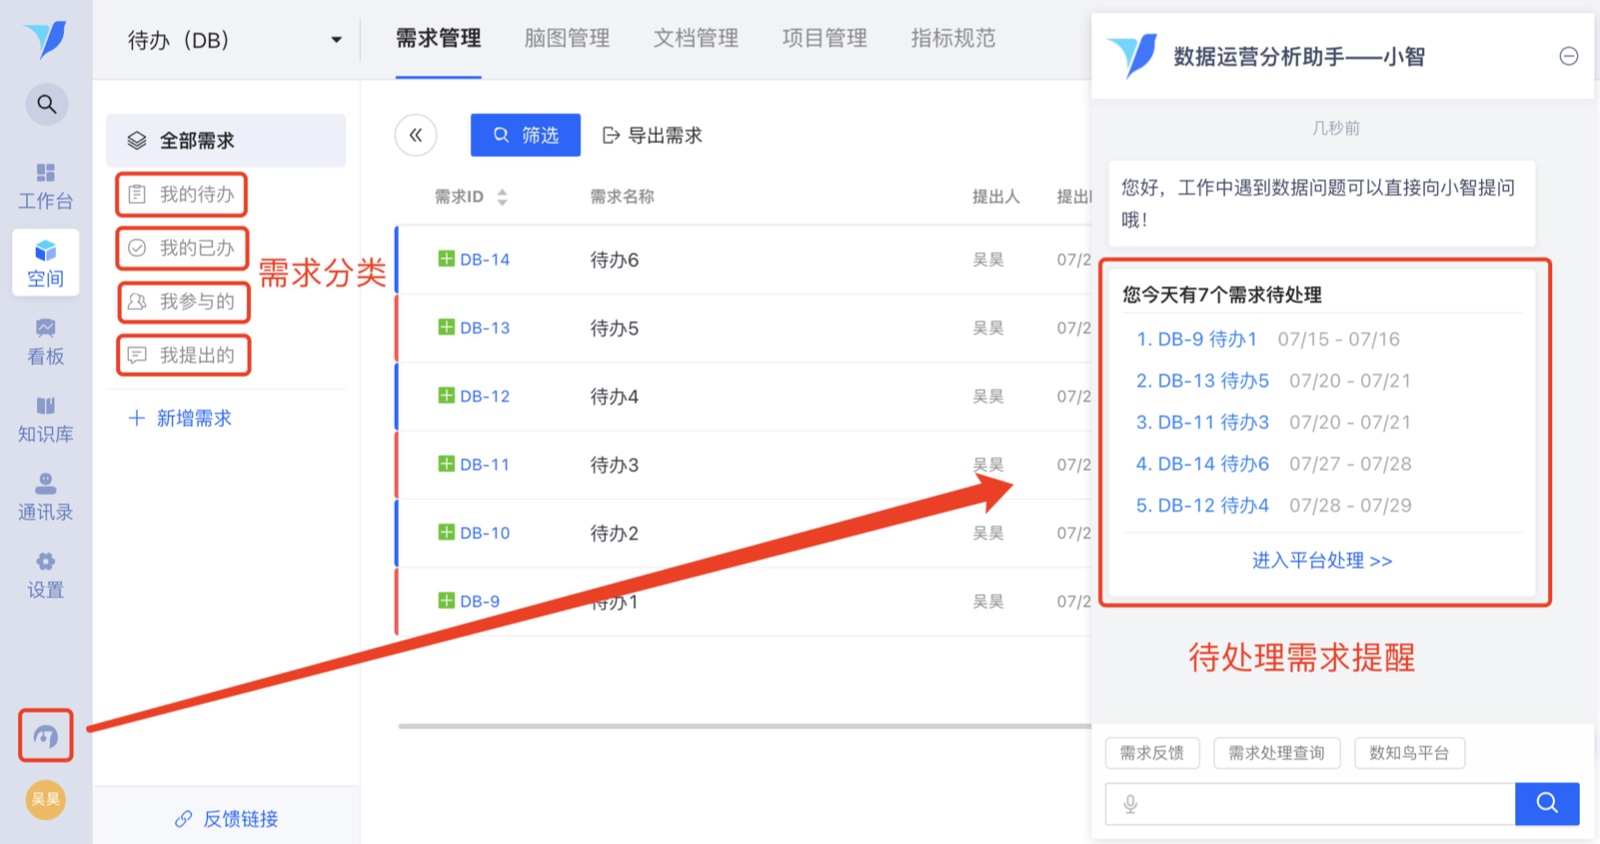Click the green plus icon beside DB-14
The width and height of the screenshot is (1600, 844).
pyautogui.click(x=446, y=259)
